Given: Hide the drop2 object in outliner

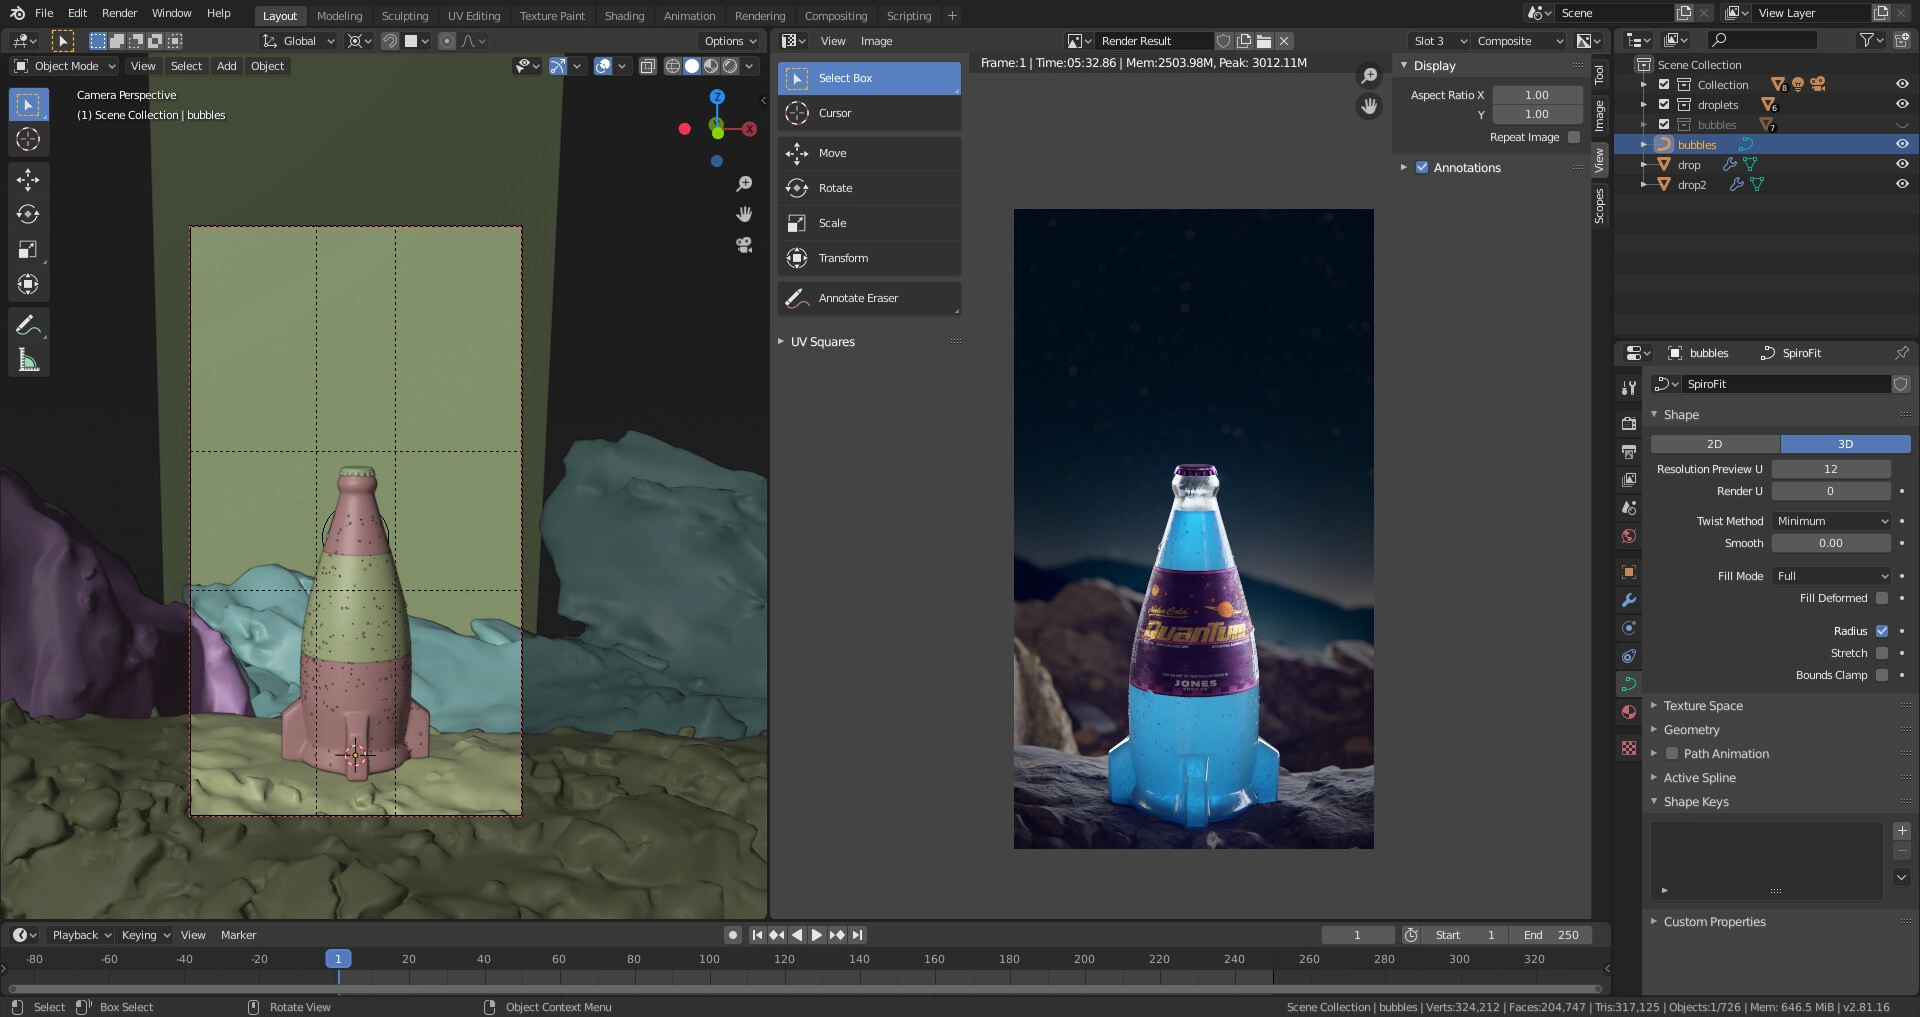Looking at the screenshot, I should click(x=1902, y=184).
